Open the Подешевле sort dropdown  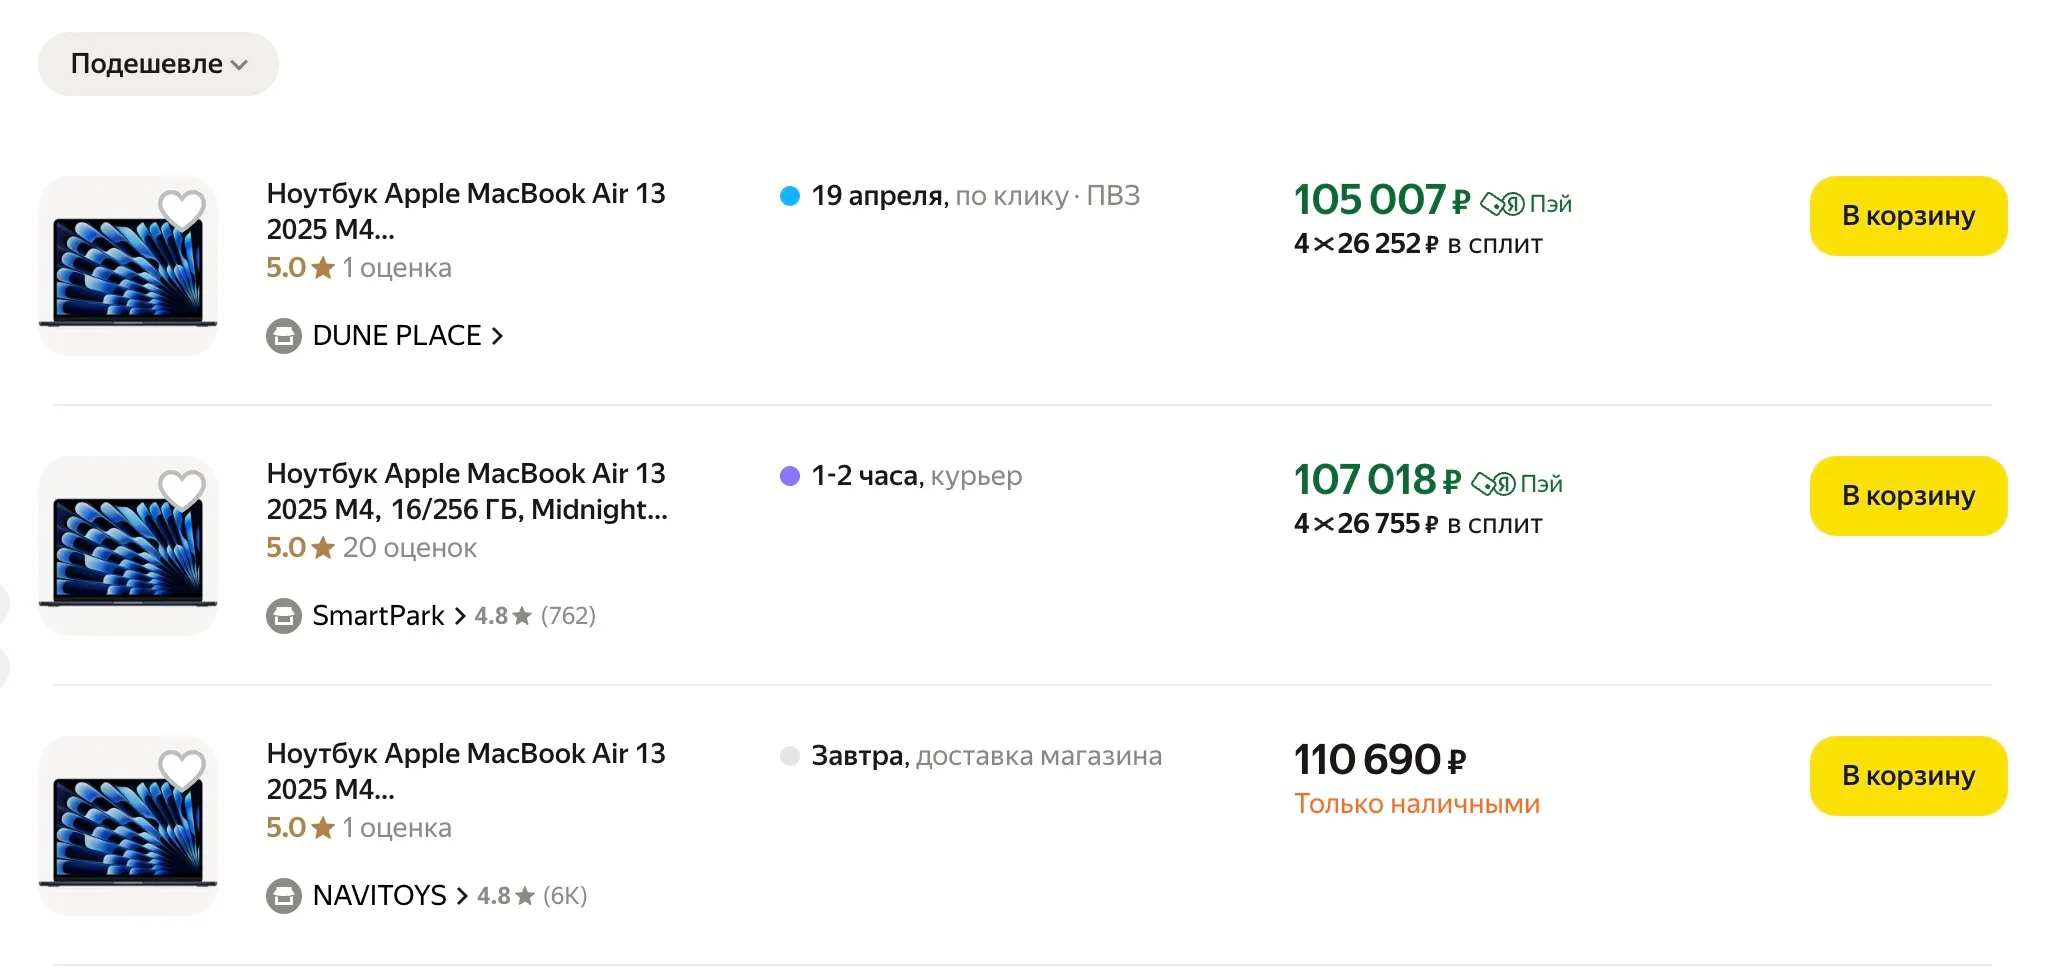coord(158,64)
